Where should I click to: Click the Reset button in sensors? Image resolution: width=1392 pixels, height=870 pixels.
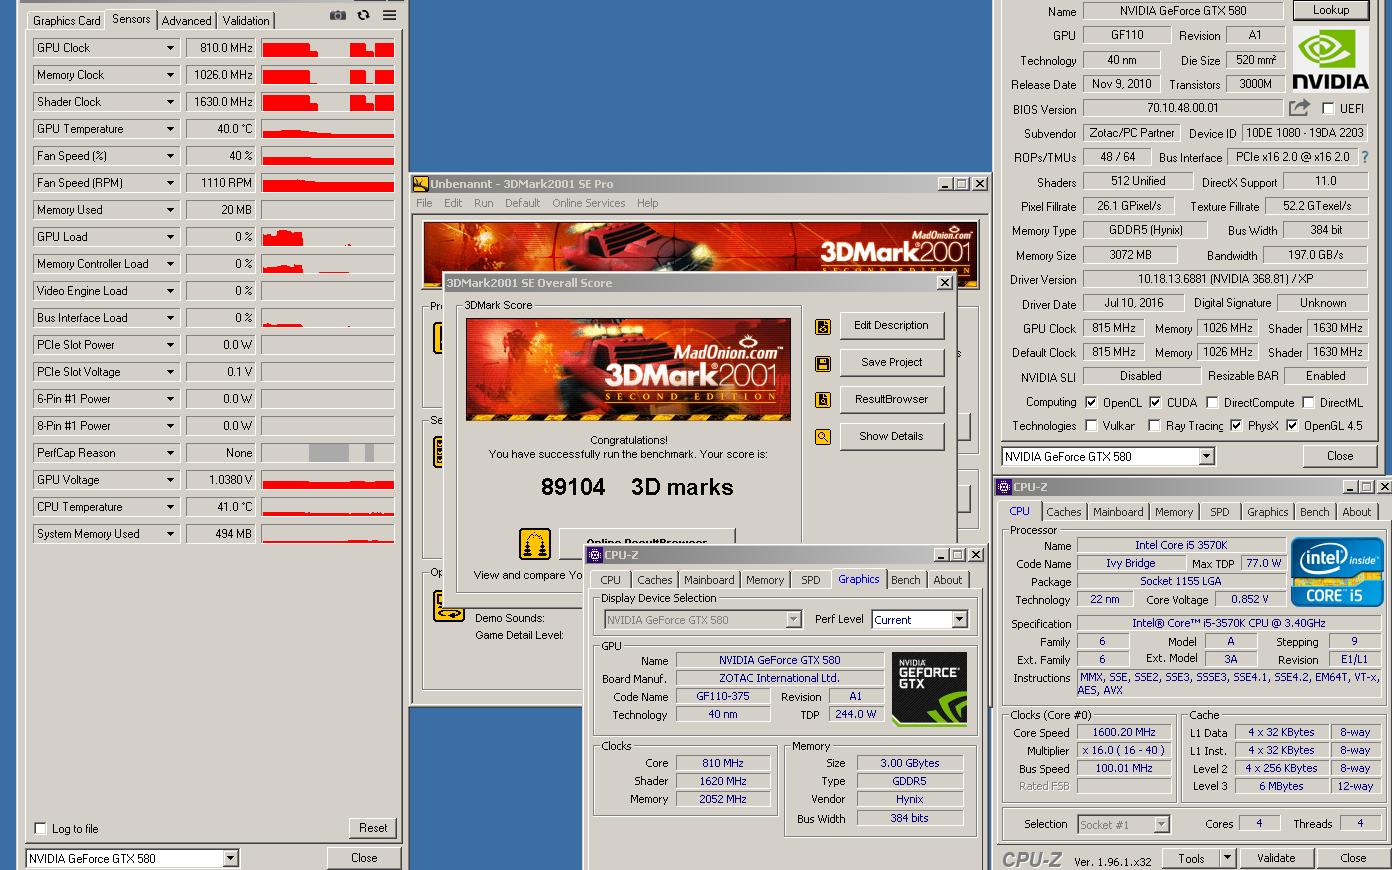[373, 828]
